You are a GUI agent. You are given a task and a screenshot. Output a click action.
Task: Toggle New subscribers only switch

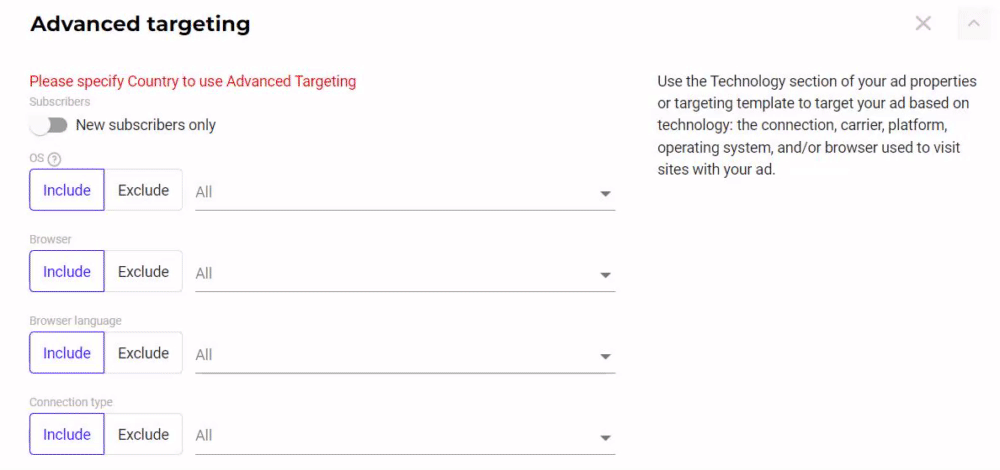tap(48, 125)
